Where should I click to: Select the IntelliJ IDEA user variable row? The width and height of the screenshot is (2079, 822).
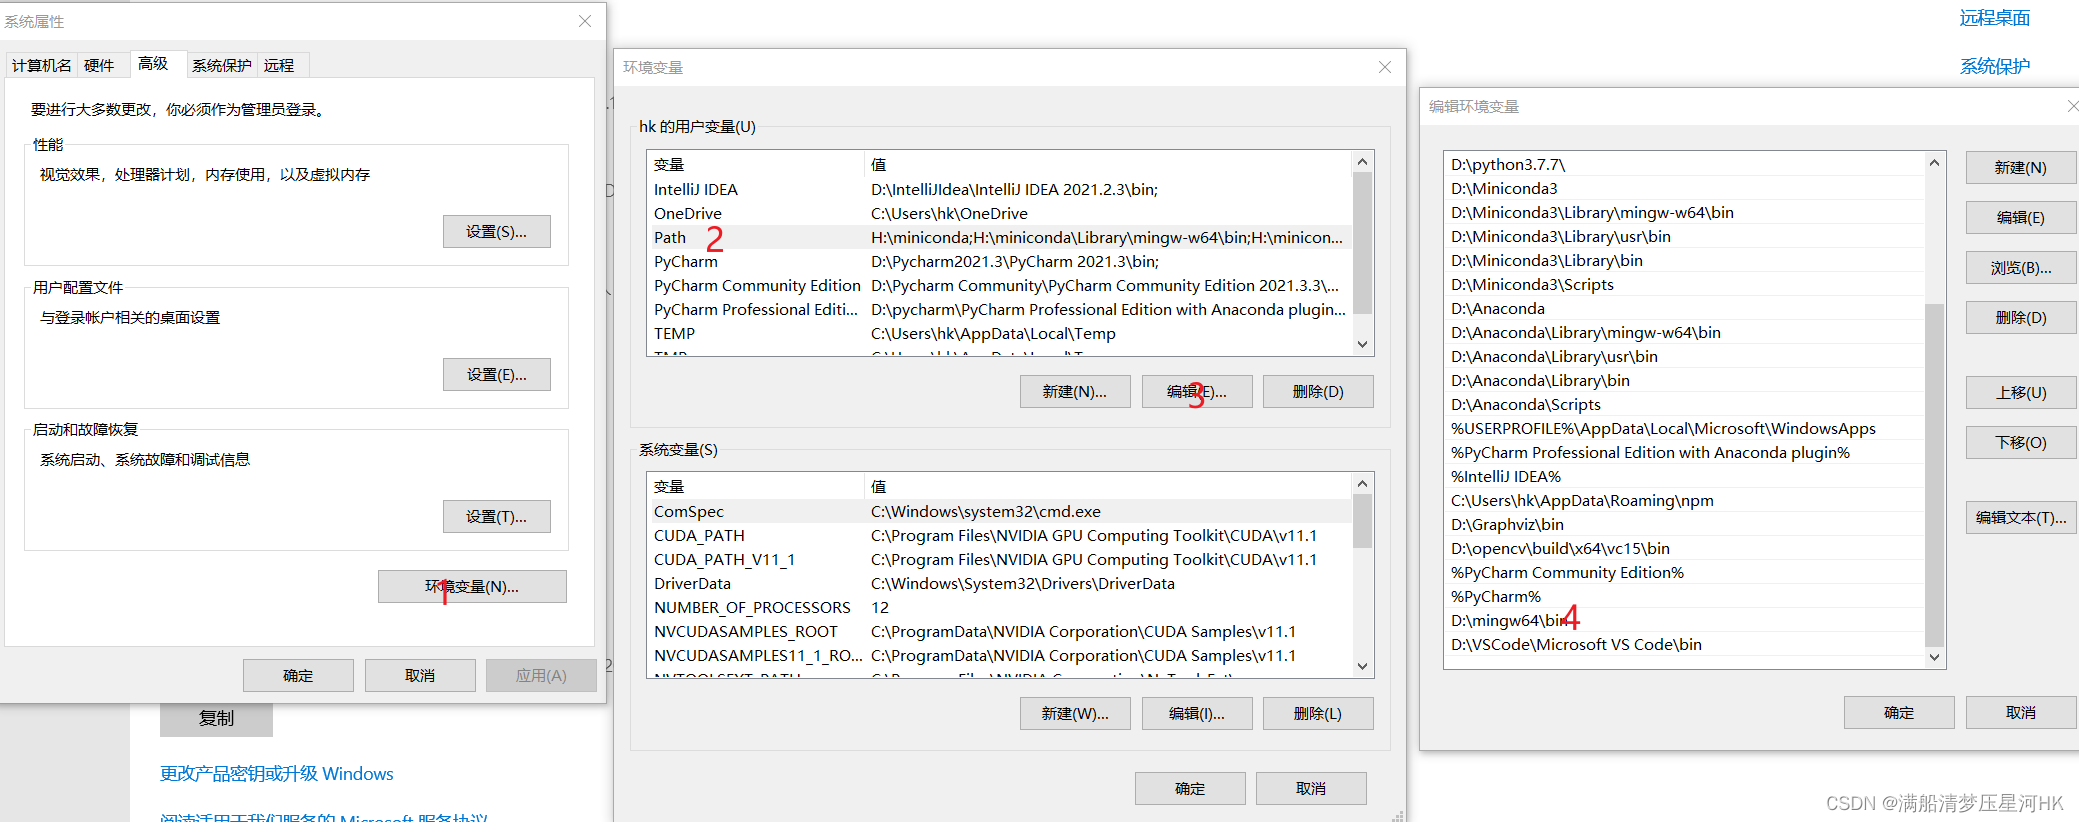1000,189
